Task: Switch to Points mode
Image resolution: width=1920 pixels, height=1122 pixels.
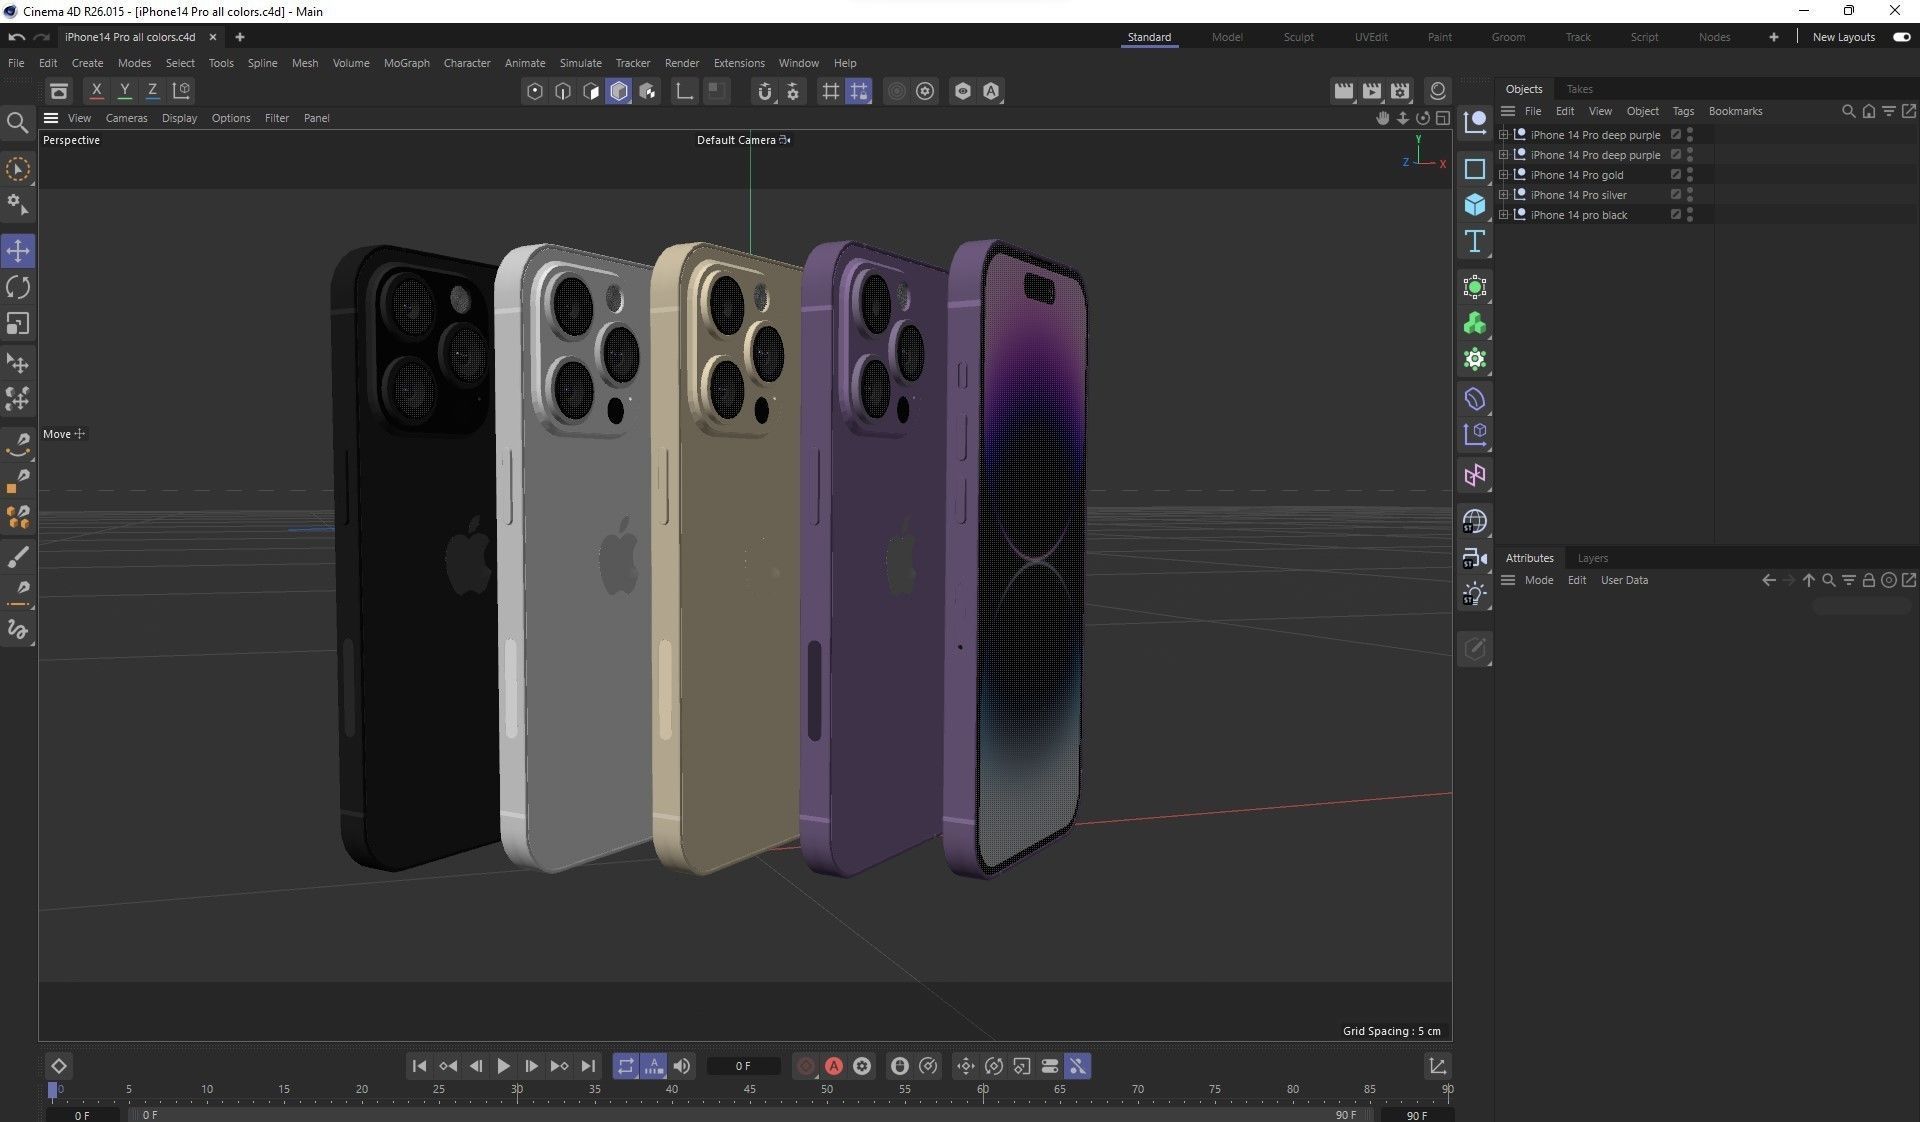Action: click(x=535, y=91)
